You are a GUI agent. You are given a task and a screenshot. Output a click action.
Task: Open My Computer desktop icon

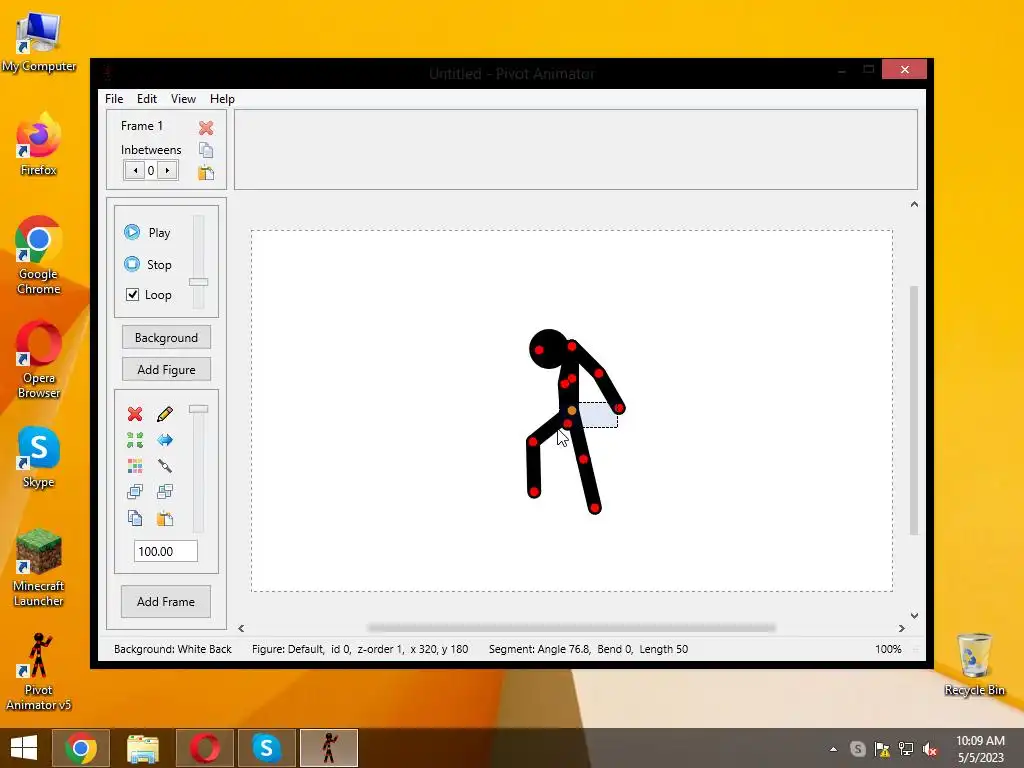[39, 42]
